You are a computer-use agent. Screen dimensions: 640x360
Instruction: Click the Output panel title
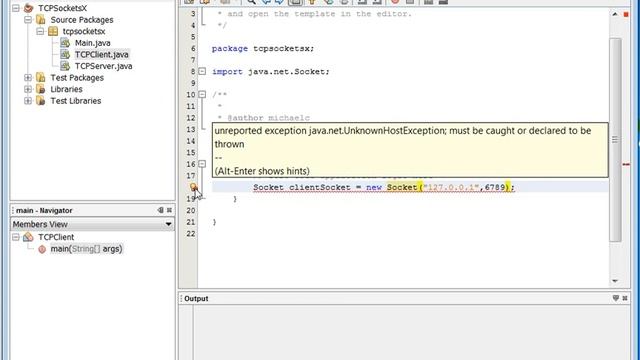tap(196, 299)
